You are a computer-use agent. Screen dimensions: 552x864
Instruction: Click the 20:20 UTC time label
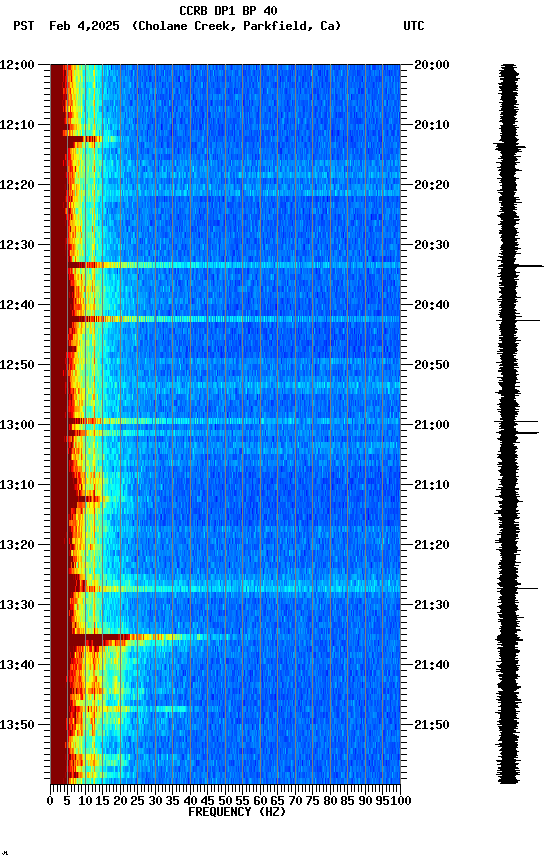point(432,185)
